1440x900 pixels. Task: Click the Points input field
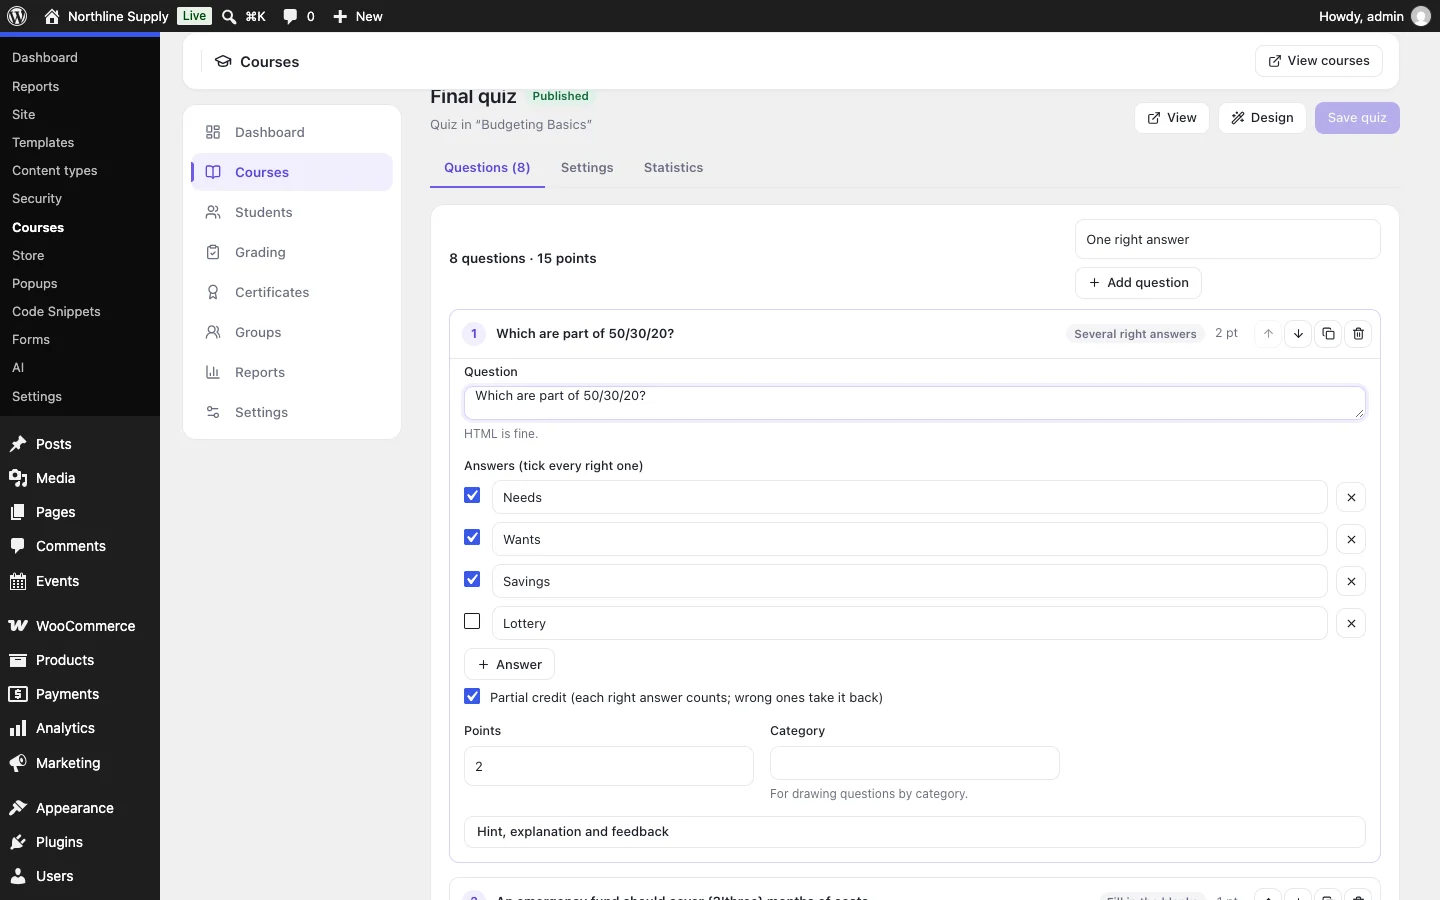coord(609,766)
